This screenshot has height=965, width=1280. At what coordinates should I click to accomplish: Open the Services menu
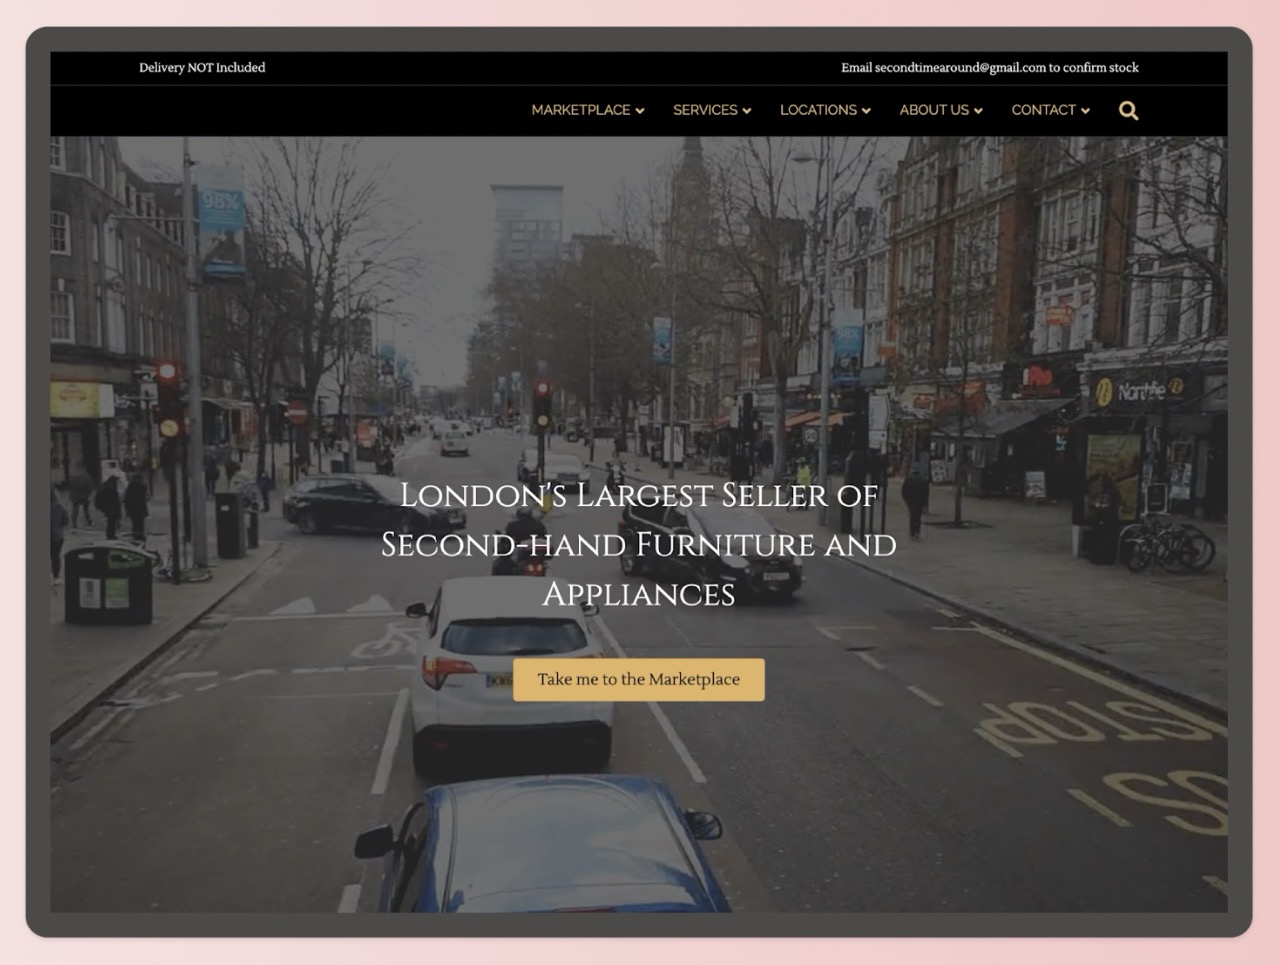coord(712,110)
